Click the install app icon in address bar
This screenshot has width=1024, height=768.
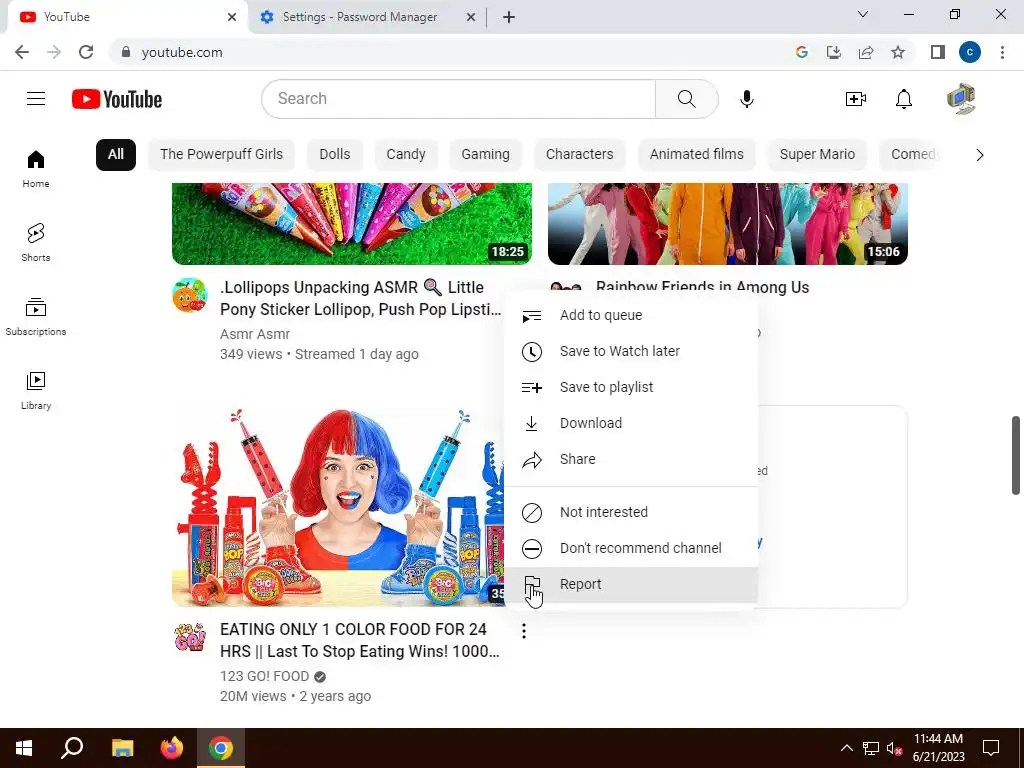point(834,52)
